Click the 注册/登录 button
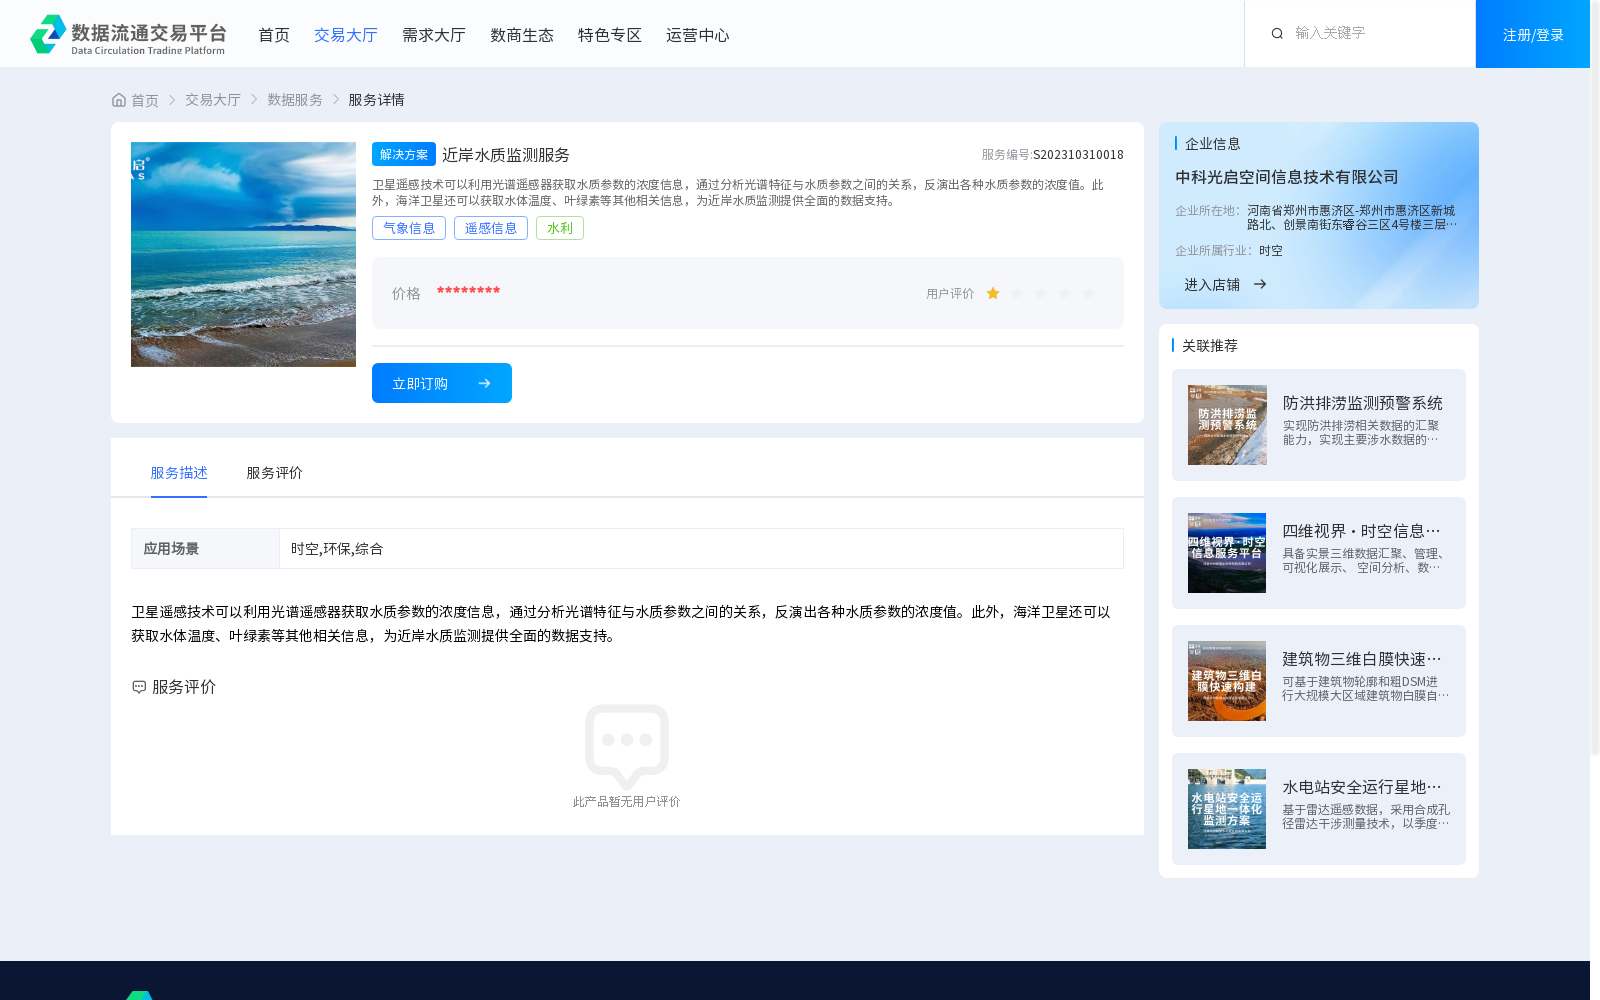 pyautogui.click(x=1533, y=34)
